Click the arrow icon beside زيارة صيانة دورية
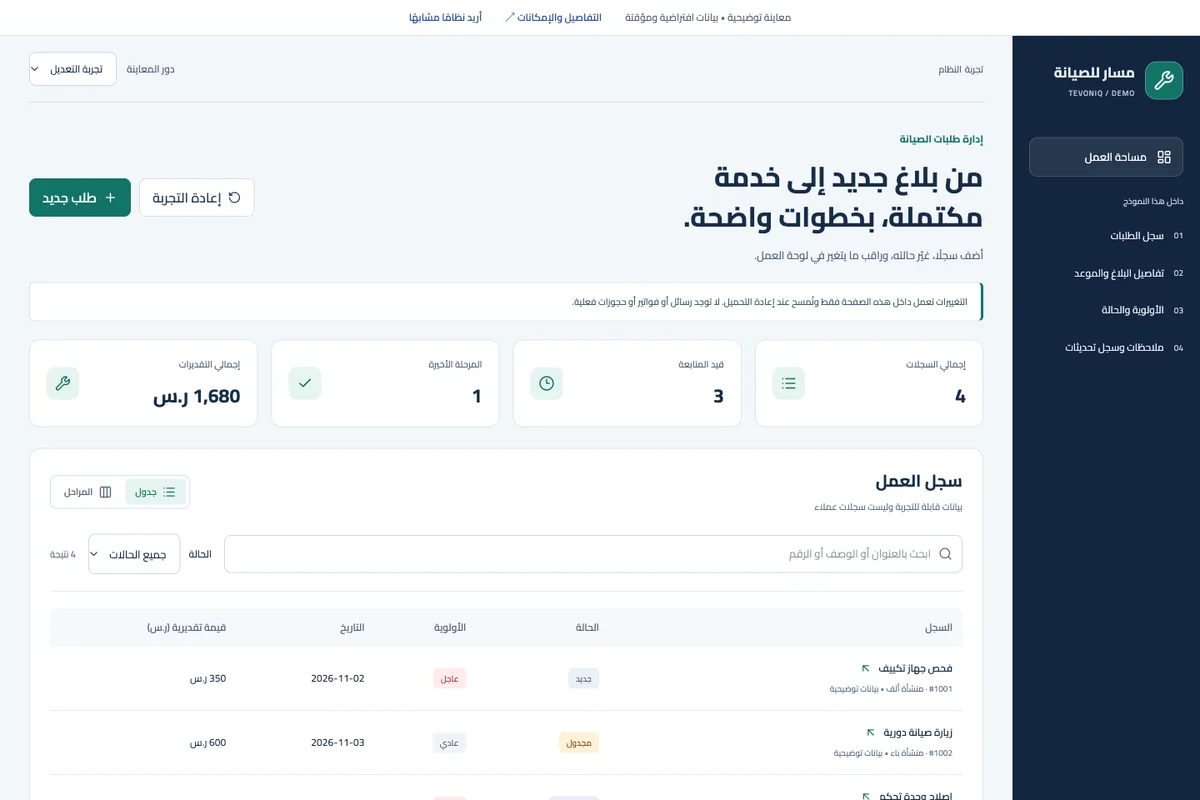 click(x=871, y=732)
